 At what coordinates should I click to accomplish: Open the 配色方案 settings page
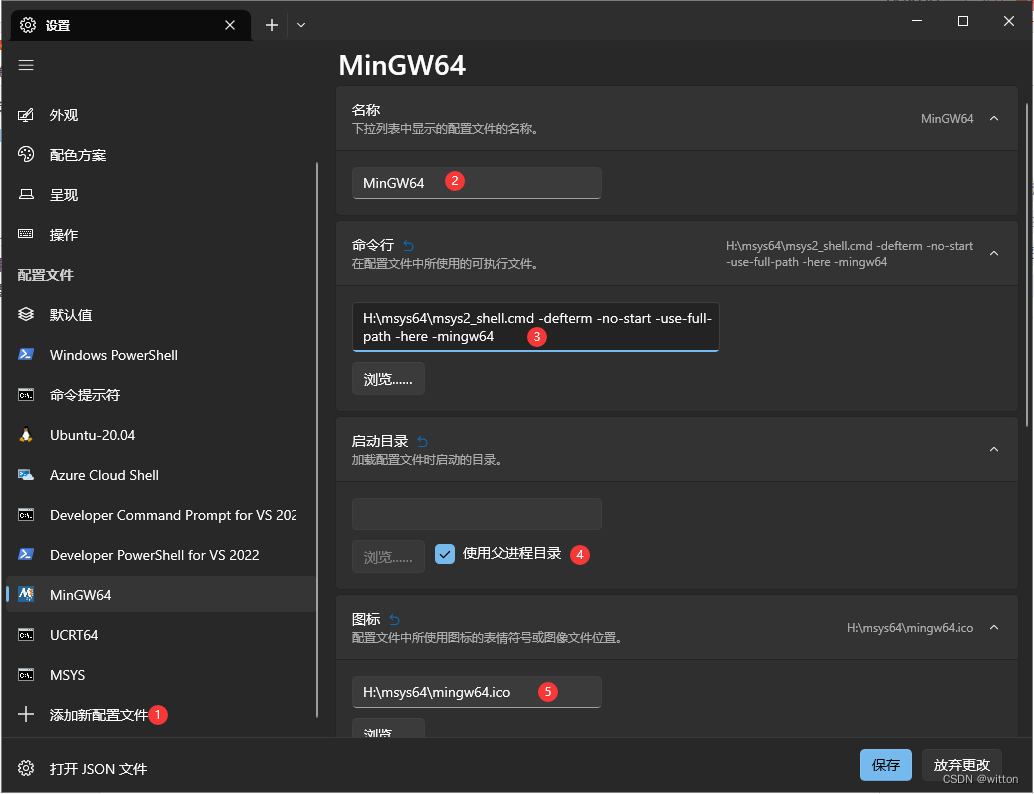click(78, 155)
